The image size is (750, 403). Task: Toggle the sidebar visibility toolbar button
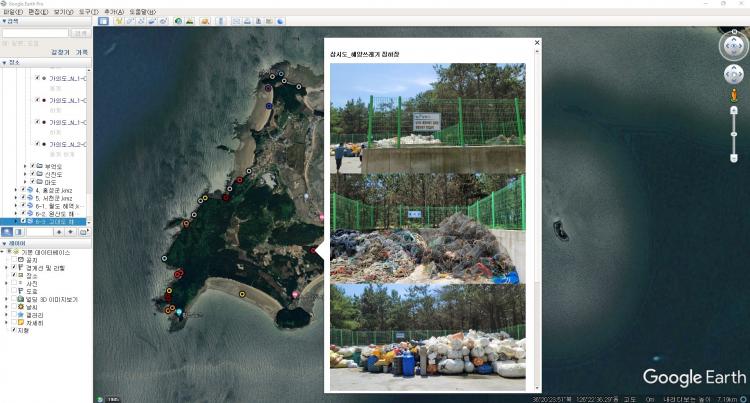[103, 21]
